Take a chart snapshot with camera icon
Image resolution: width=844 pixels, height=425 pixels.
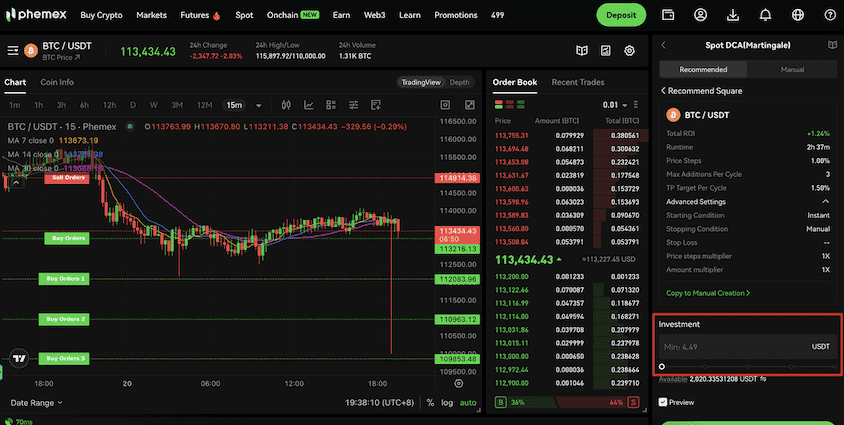[x=445, y=105]
